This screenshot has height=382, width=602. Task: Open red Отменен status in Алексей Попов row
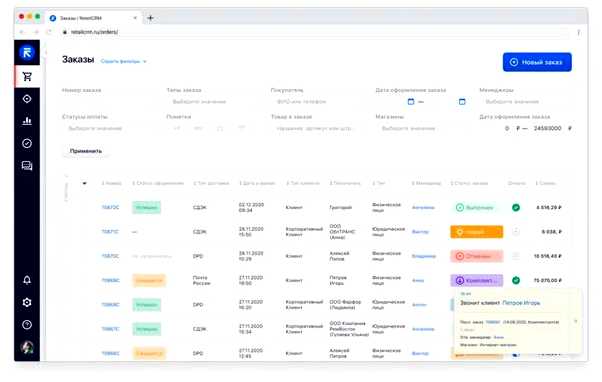click(476, 256)
